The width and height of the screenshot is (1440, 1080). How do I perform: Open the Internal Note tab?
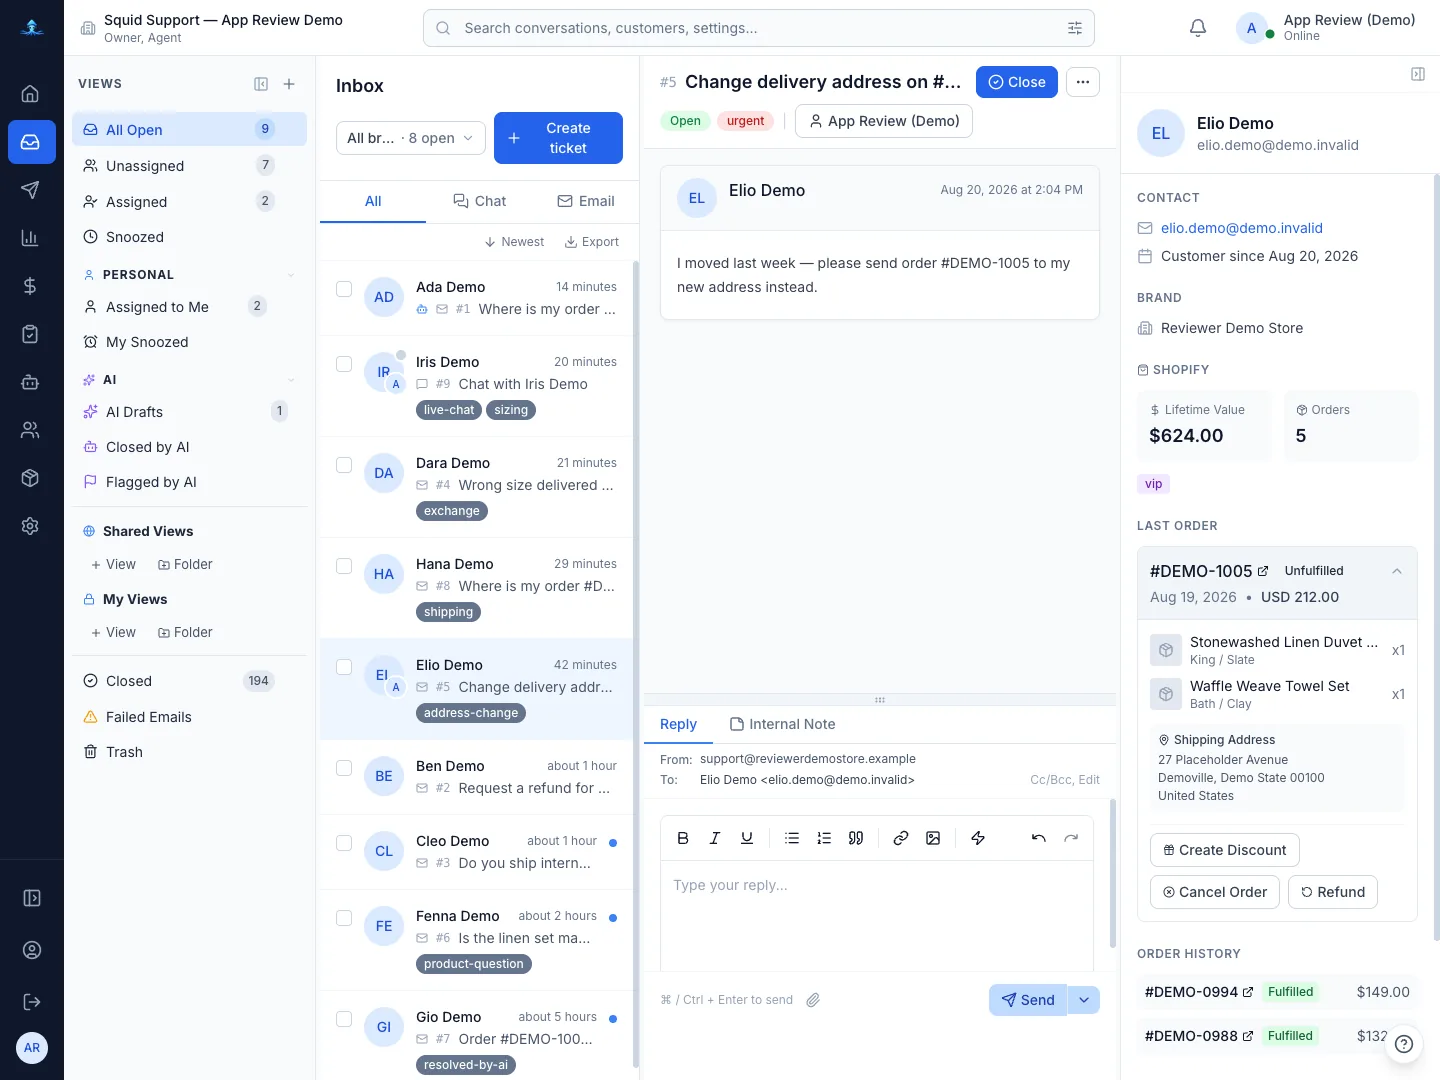(x=782, y=724)
